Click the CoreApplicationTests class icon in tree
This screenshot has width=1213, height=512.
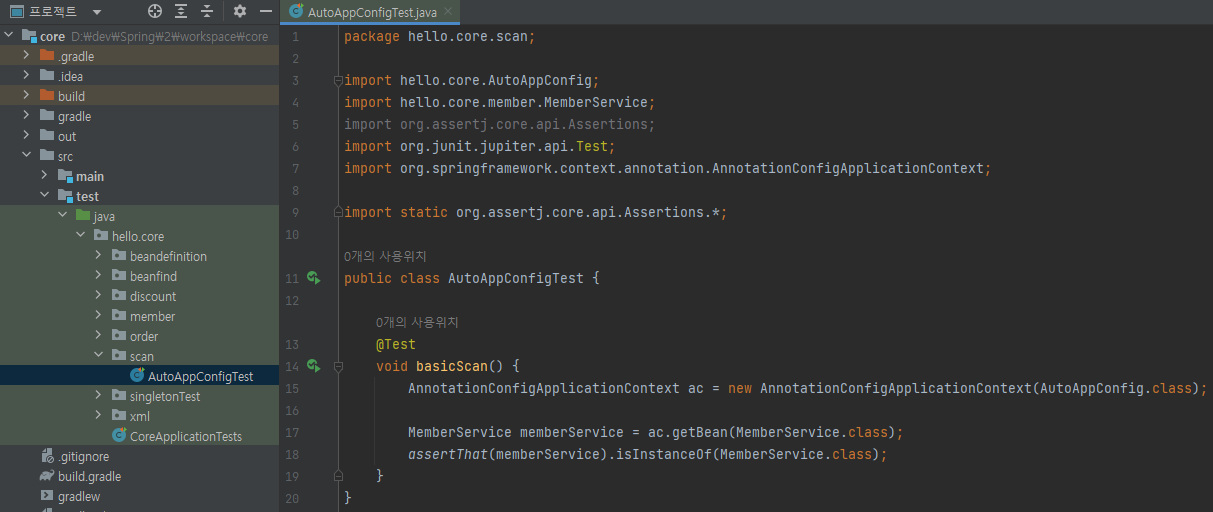(119, 436)
